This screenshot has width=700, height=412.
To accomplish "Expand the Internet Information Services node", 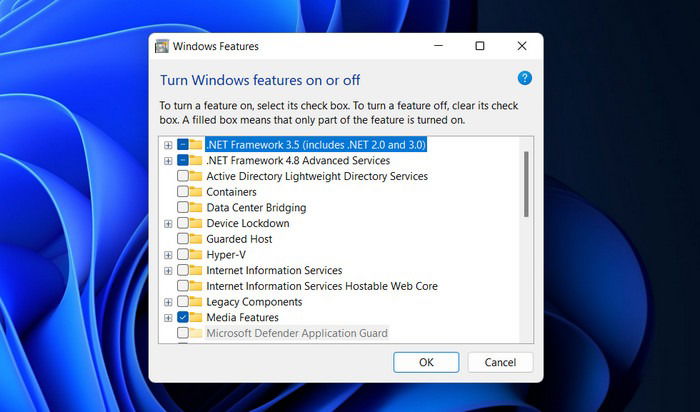I will [168, 271].
